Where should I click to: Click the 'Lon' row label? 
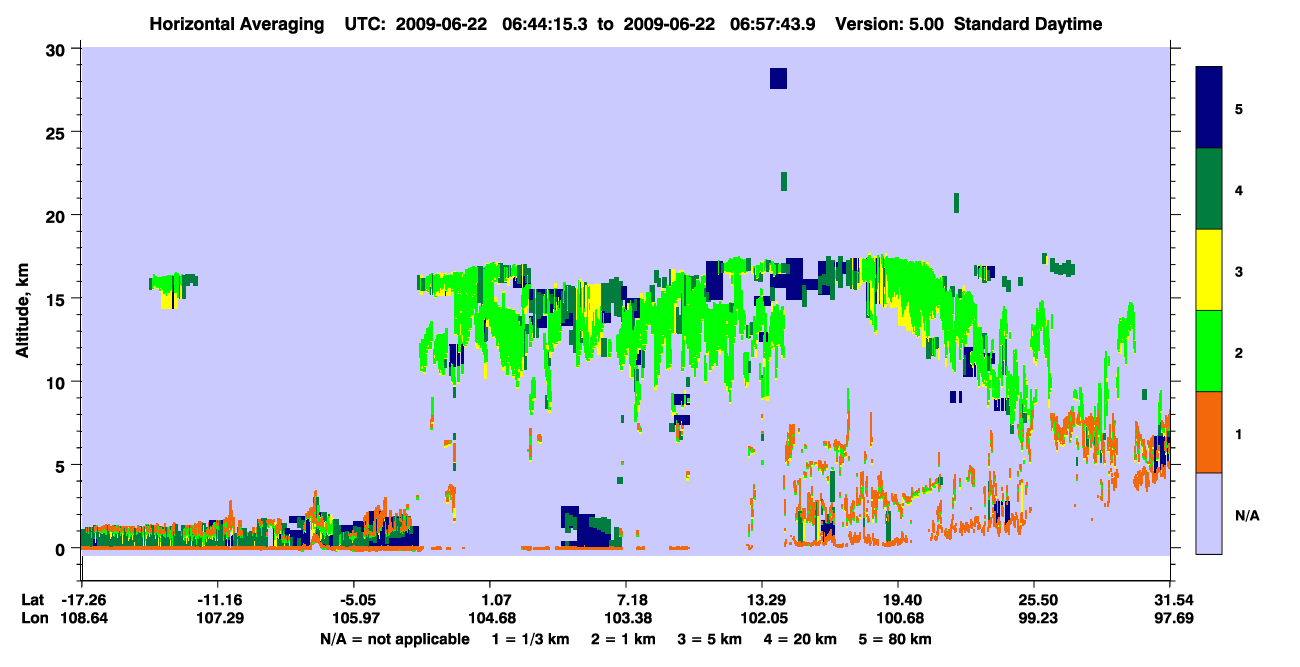point(34,618)
